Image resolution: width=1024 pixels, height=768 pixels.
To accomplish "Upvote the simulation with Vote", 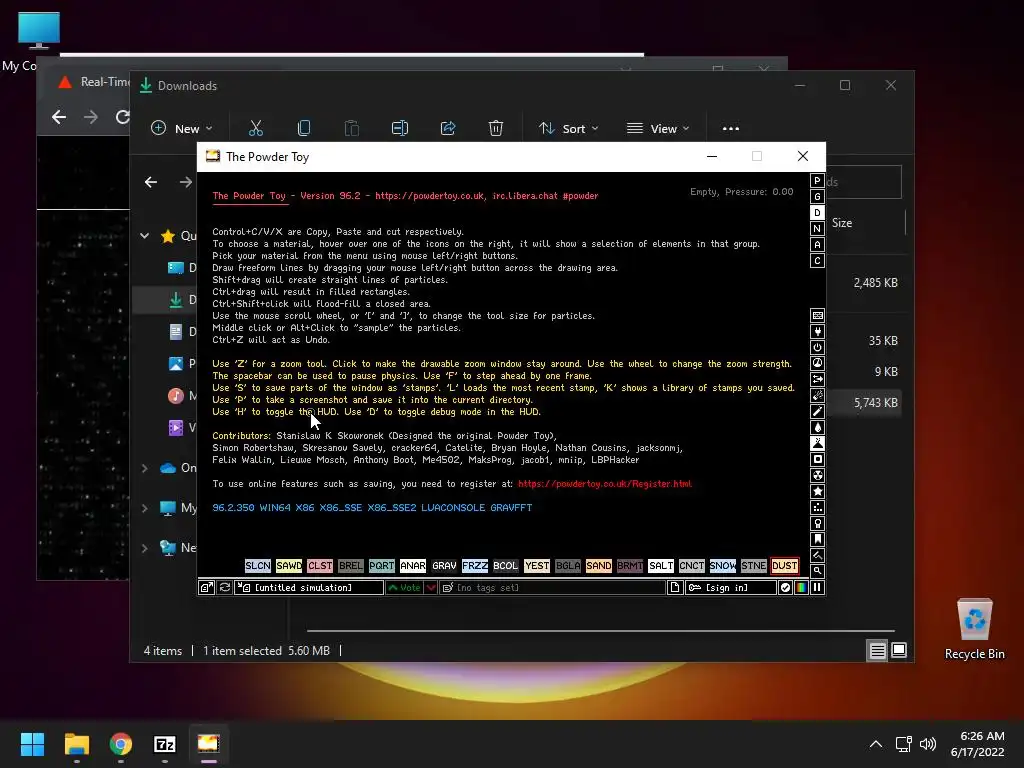I will click(404, 588).
